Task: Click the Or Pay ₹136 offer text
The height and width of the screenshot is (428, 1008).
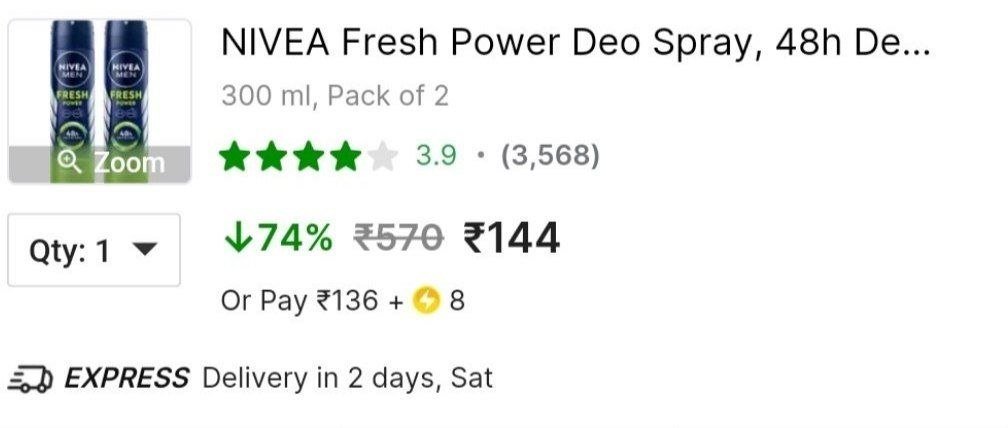Action: tap(300, 300)
